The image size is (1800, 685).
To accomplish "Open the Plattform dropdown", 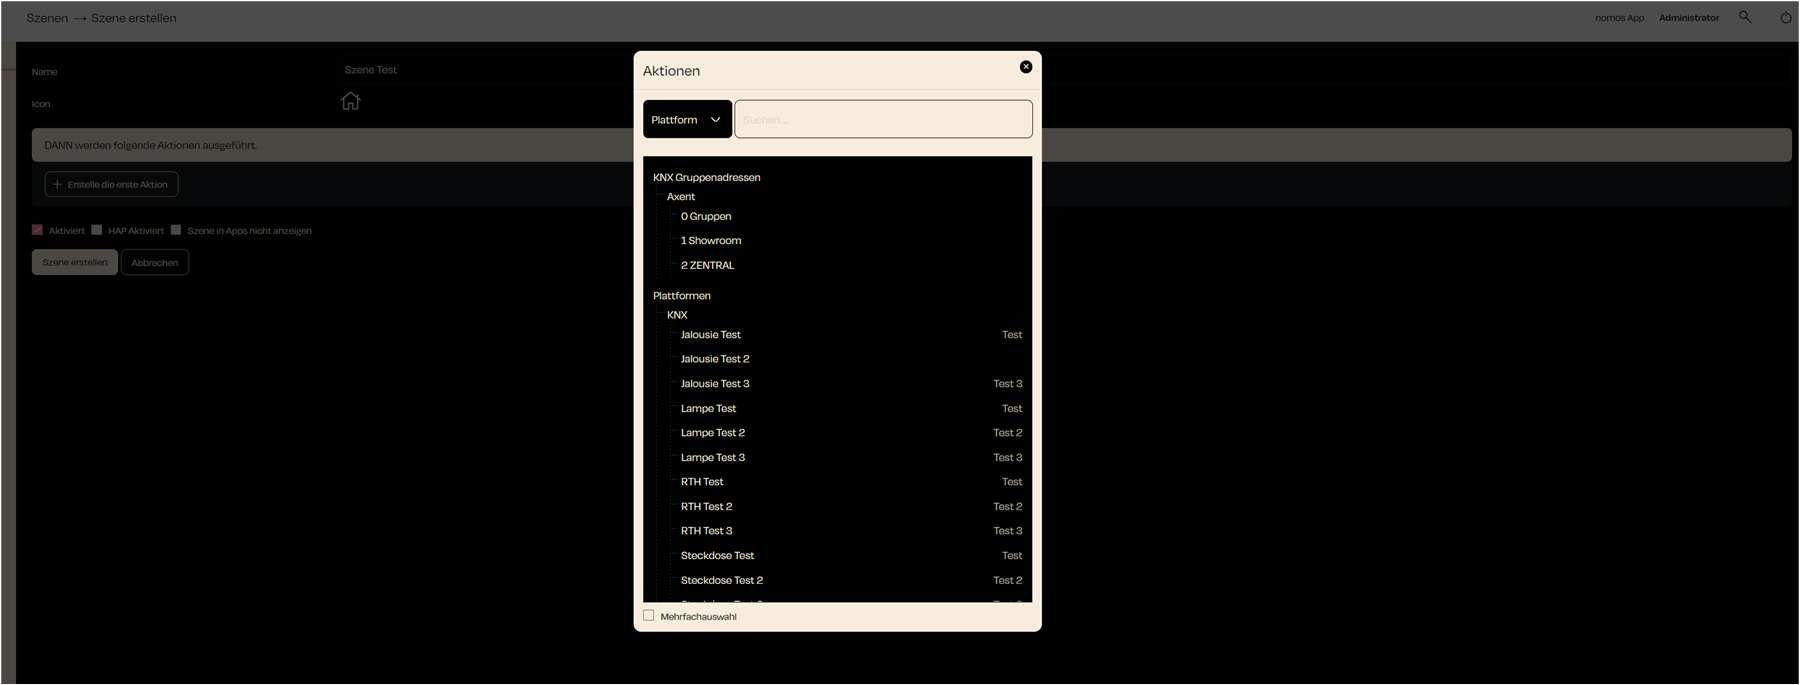I will (x=687, y=119).
